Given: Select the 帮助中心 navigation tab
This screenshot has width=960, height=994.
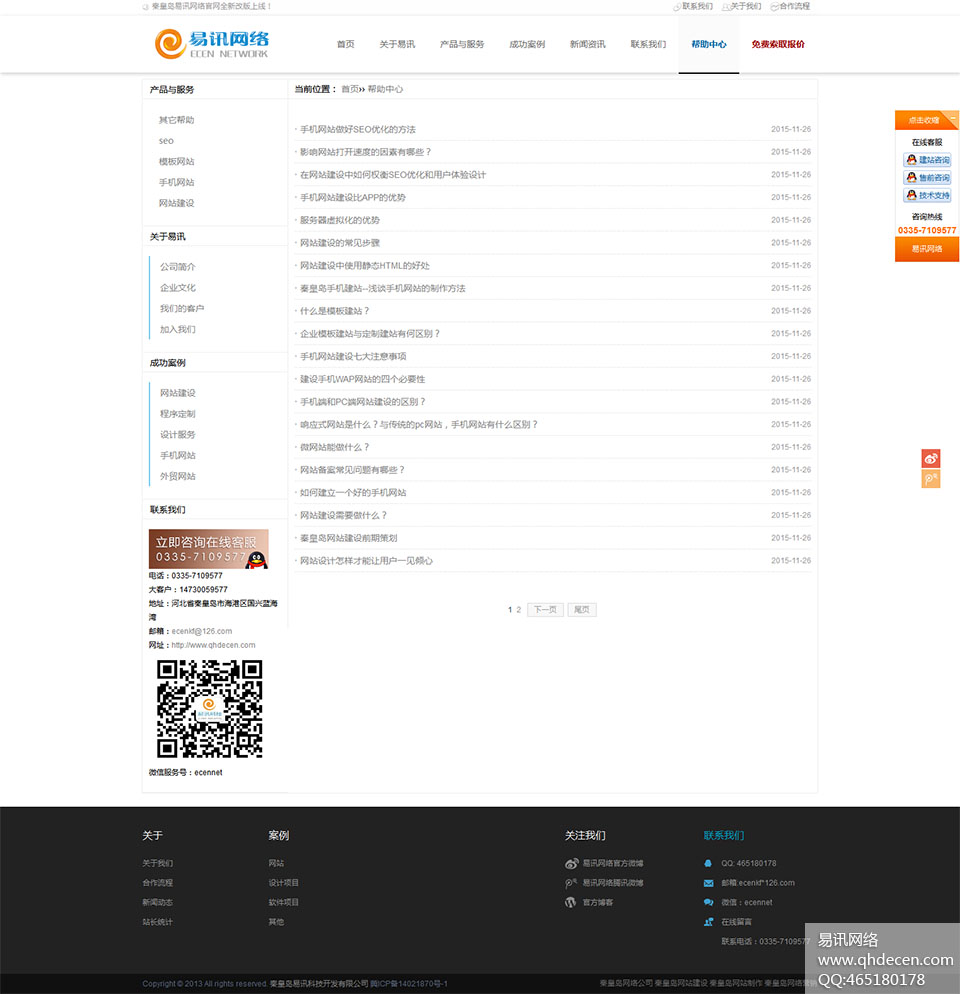Looking at the screenshot, I should [x=708, y=44].
